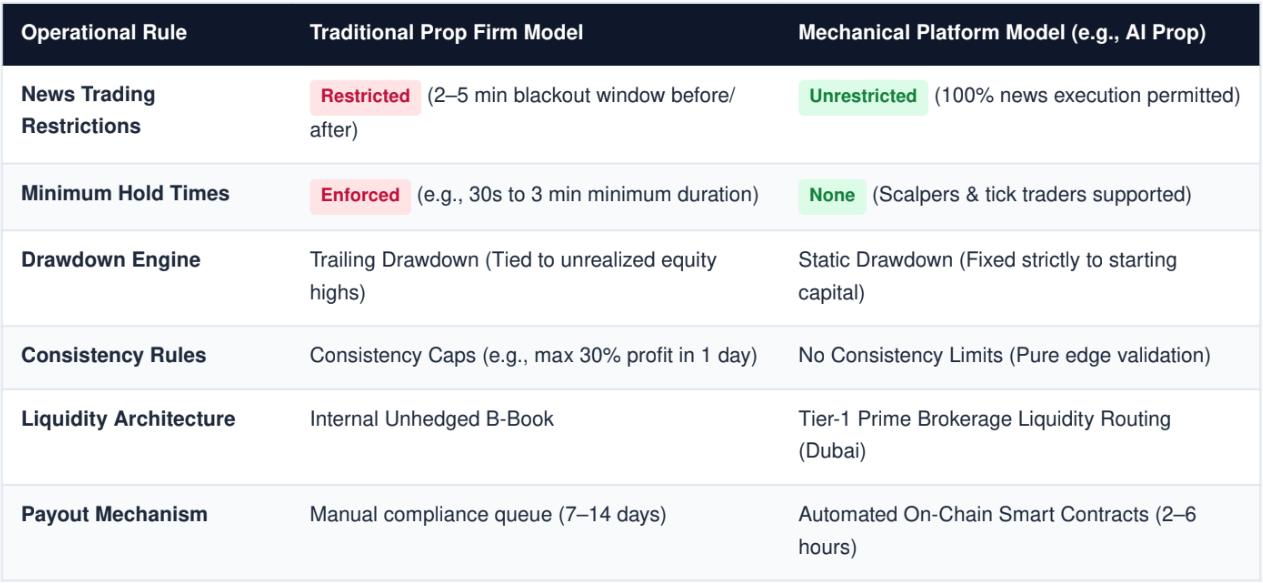Click the red Enforced badge
Screen dimensions: 1263x583
(360, 195)
